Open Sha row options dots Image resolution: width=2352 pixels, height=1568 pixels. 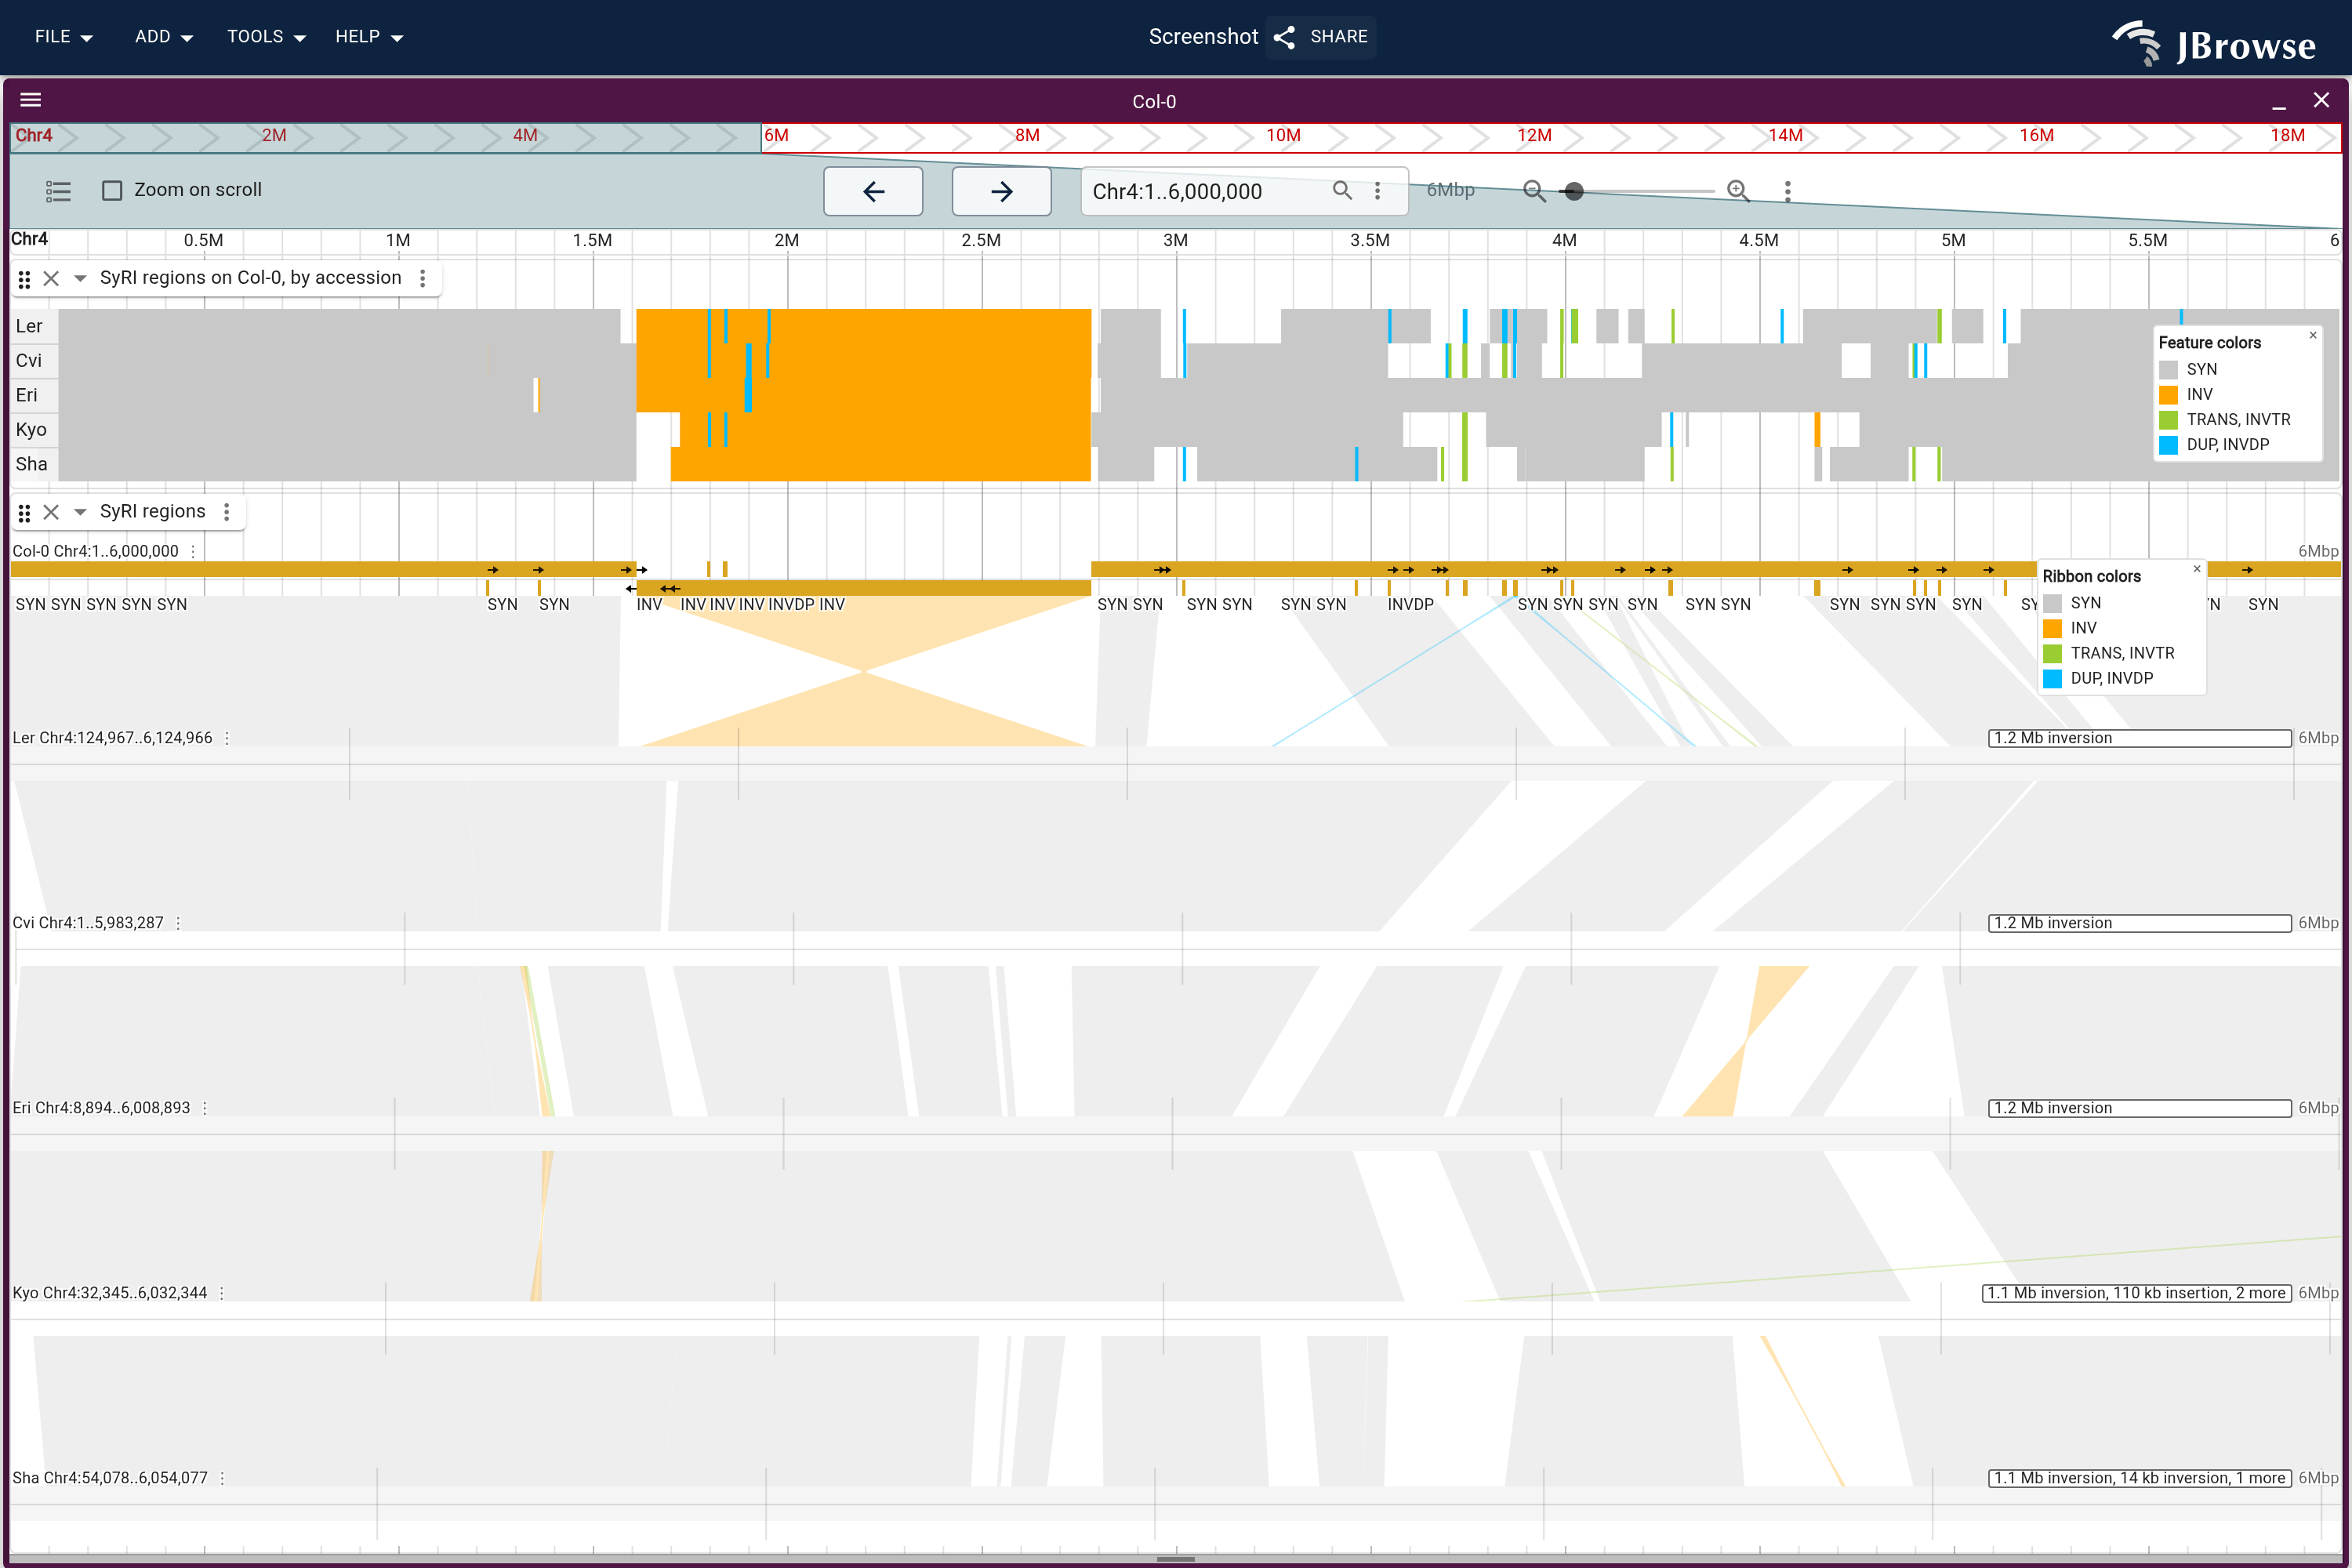point(222,1478)
